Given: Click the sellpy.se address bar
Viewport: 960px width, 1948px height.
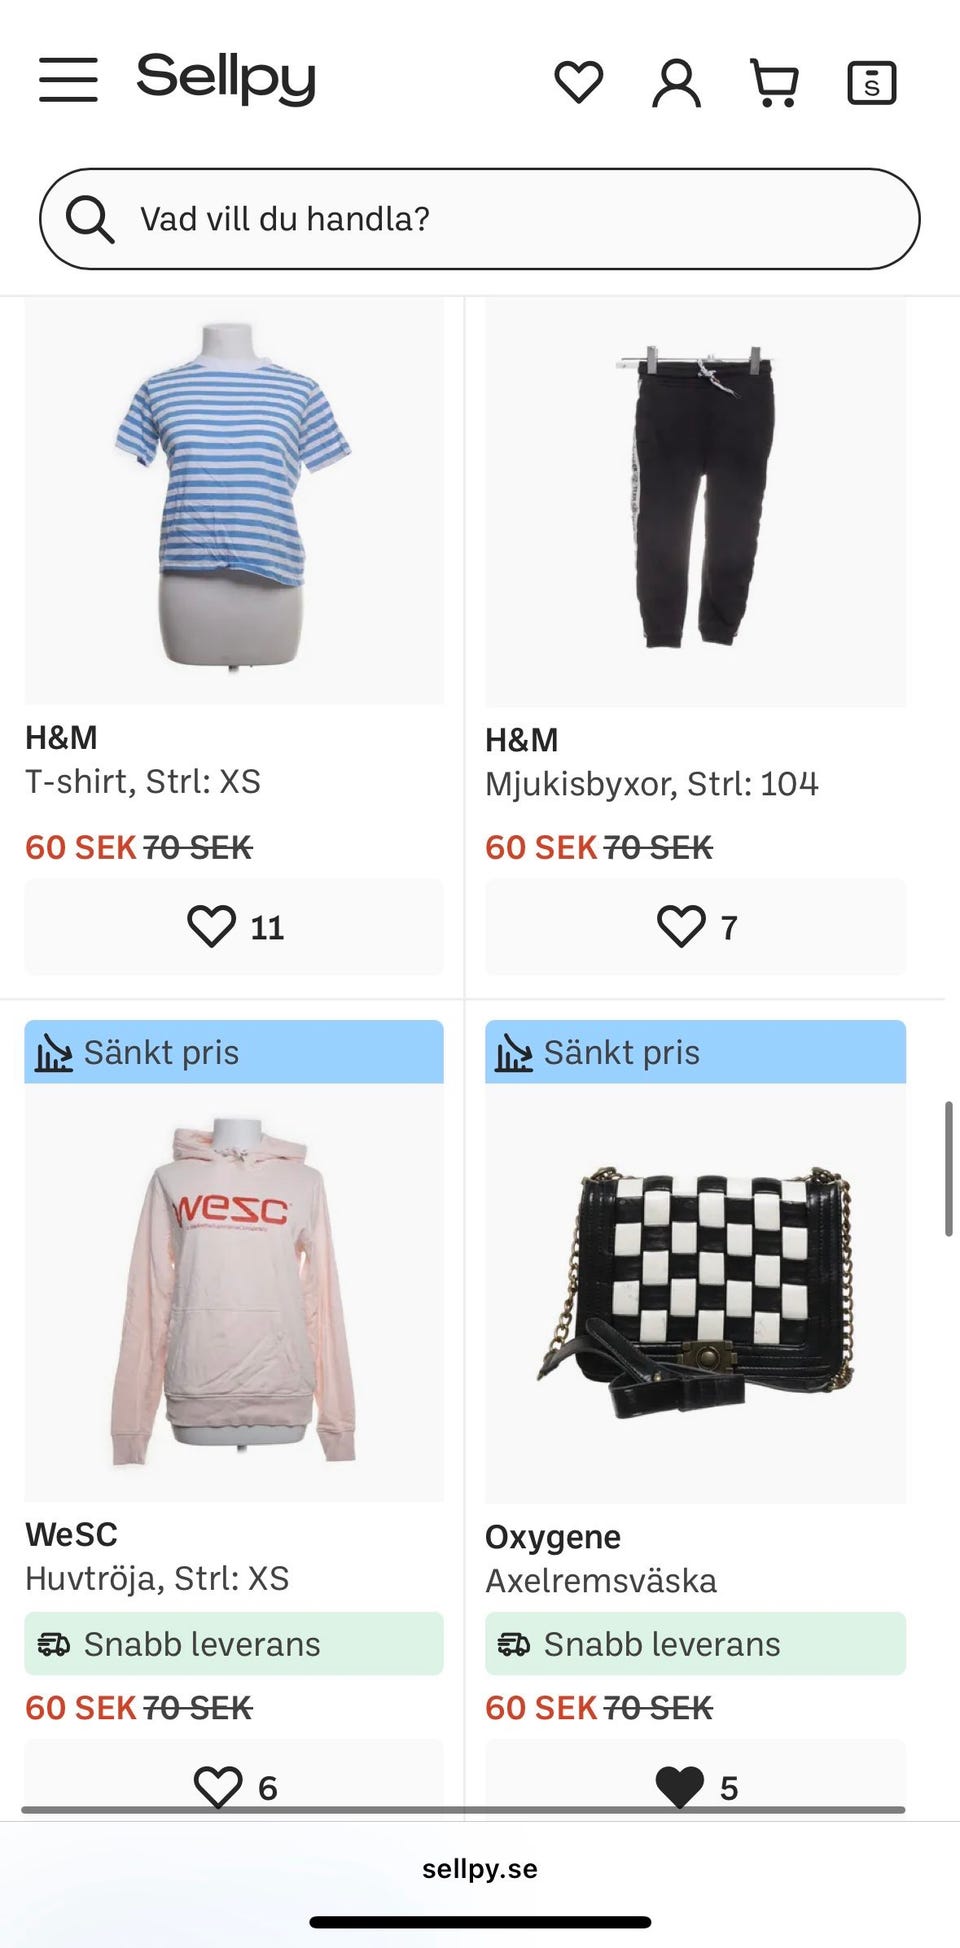Looking at the screenshot, I should pyautogui.click(x=480, y=1869).
